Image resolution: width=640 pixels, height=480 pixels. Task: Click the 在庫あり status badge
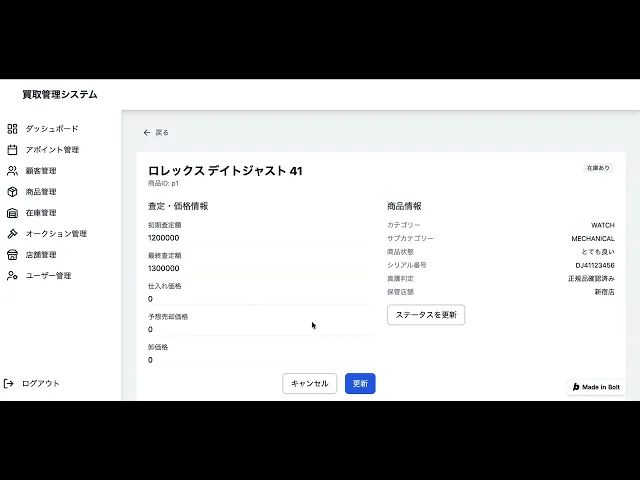pos(598,168)
